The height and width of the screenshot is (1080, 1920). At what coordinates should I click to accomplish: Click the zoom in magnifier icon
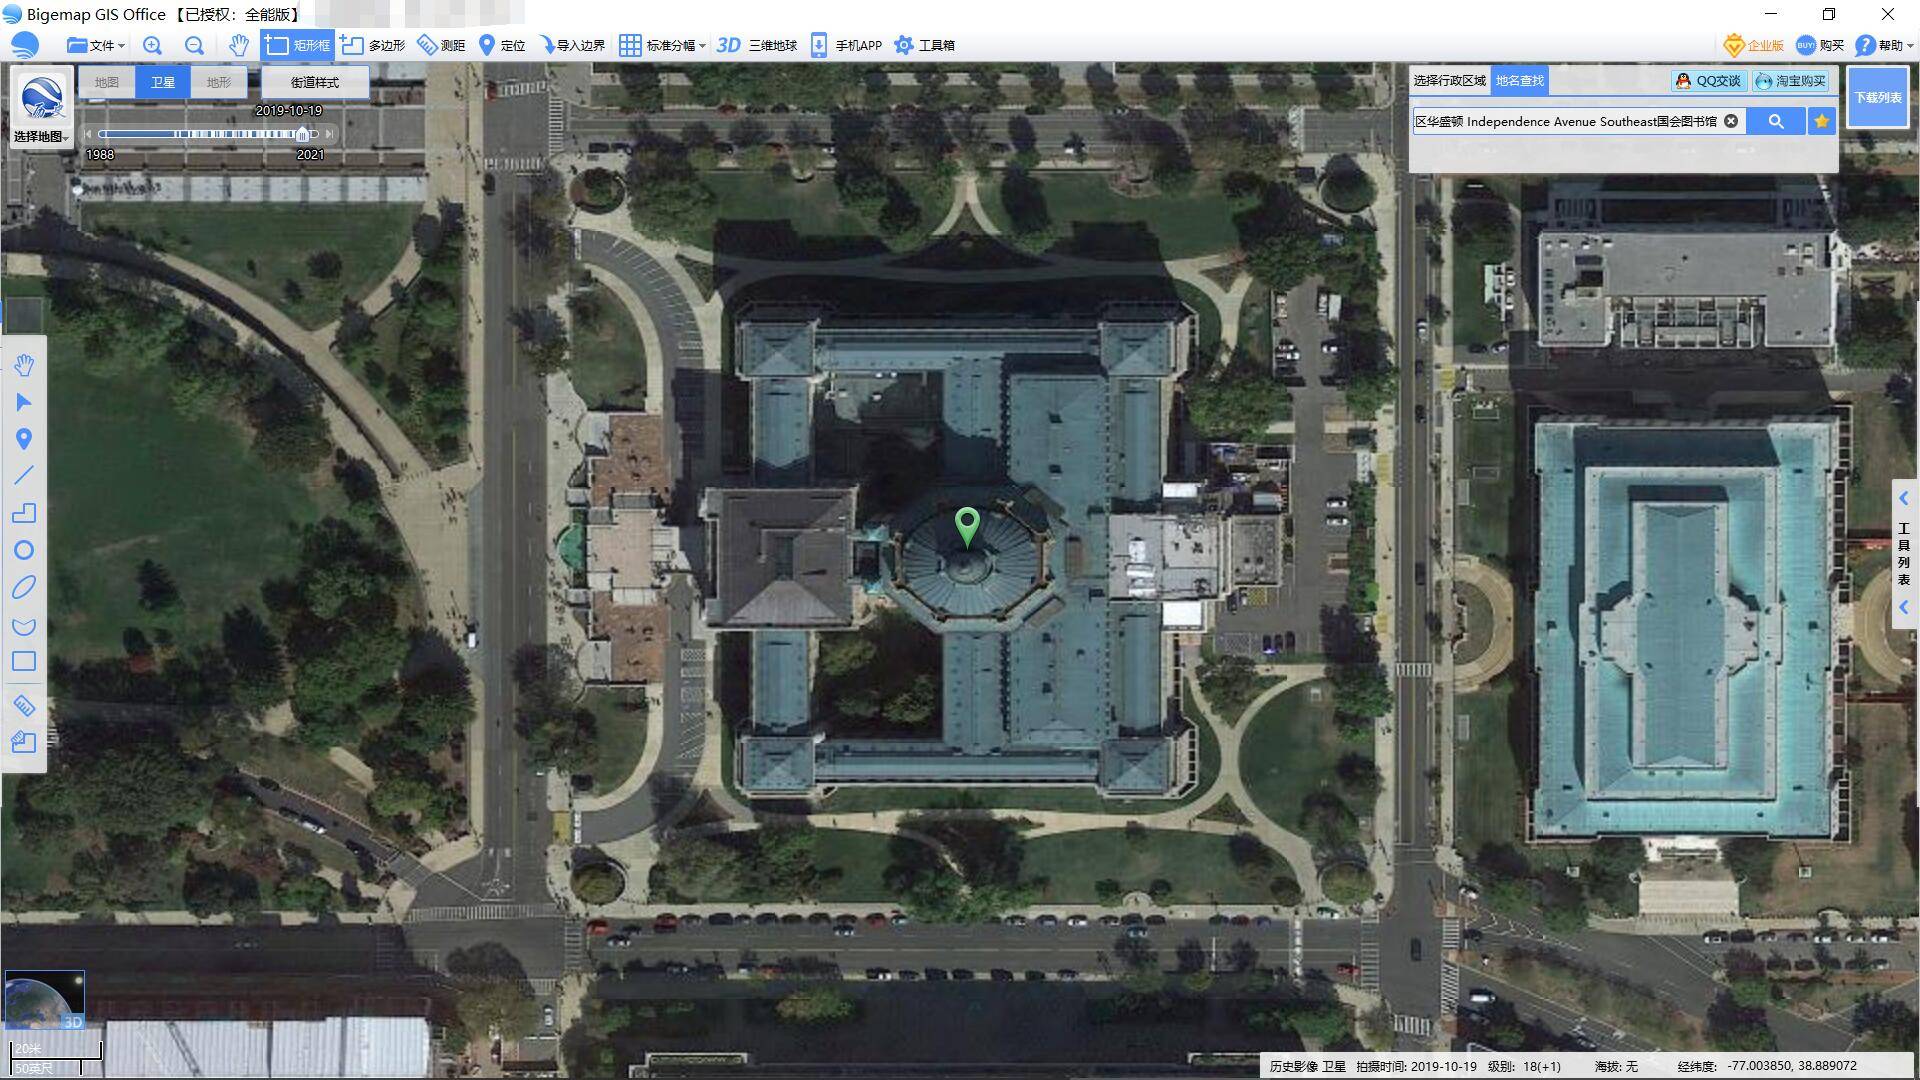152,45
